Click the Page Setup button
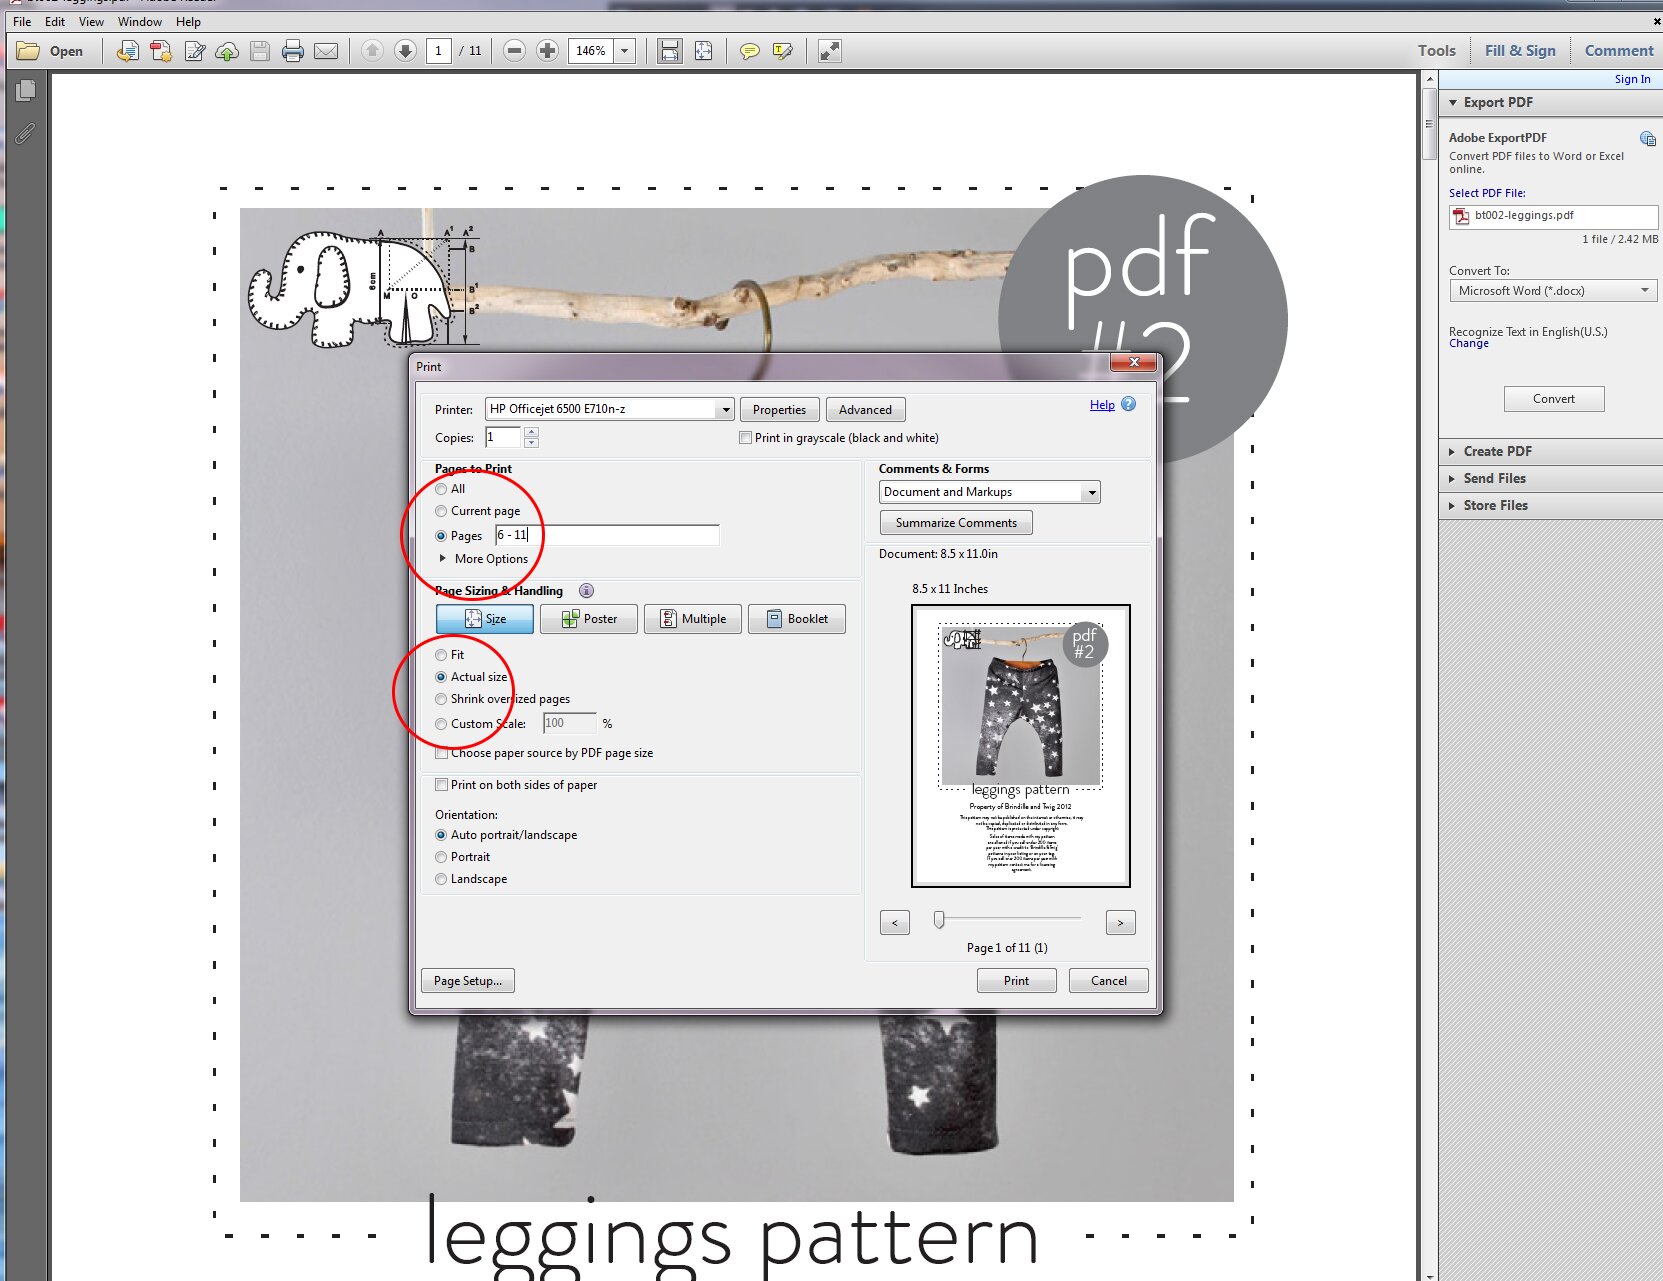 pyautogui.click(x=467, y=981)
